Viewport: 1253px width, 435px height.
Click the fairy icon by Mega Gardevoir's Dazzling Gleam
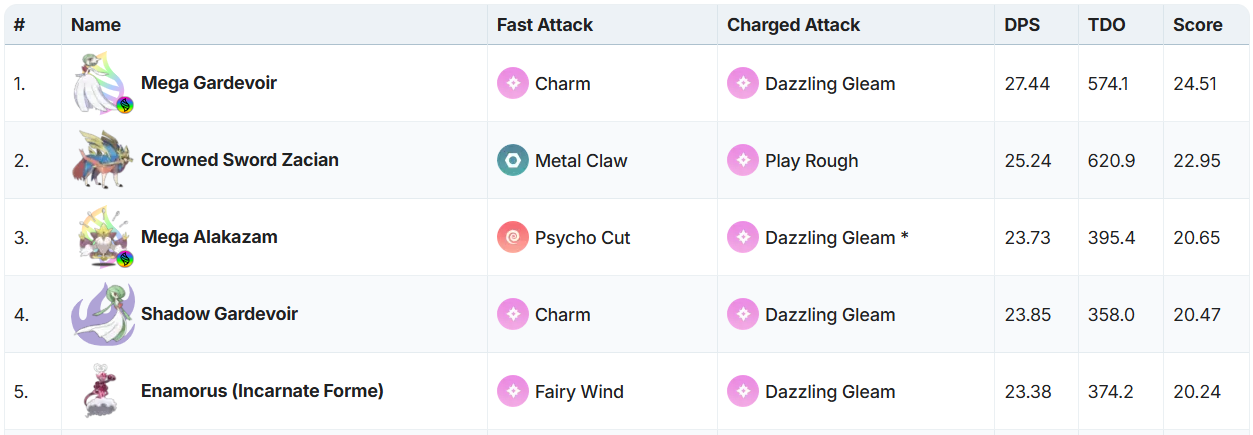(x=743, y=84)
